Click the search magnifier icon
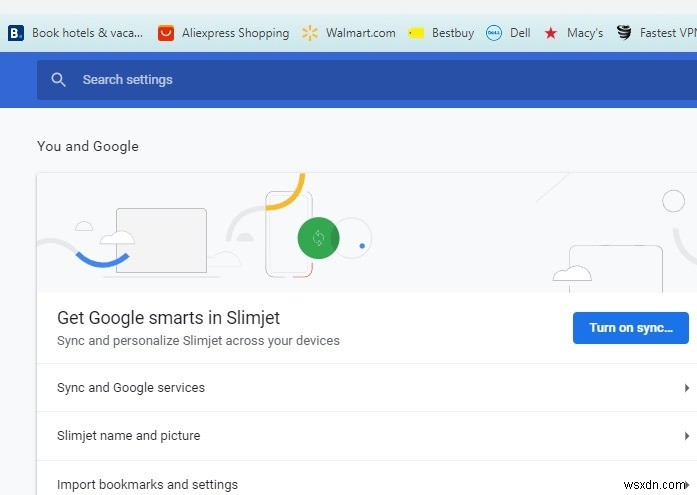The width and height of the screenshot is (697, 495). click(x=58, y=80)
